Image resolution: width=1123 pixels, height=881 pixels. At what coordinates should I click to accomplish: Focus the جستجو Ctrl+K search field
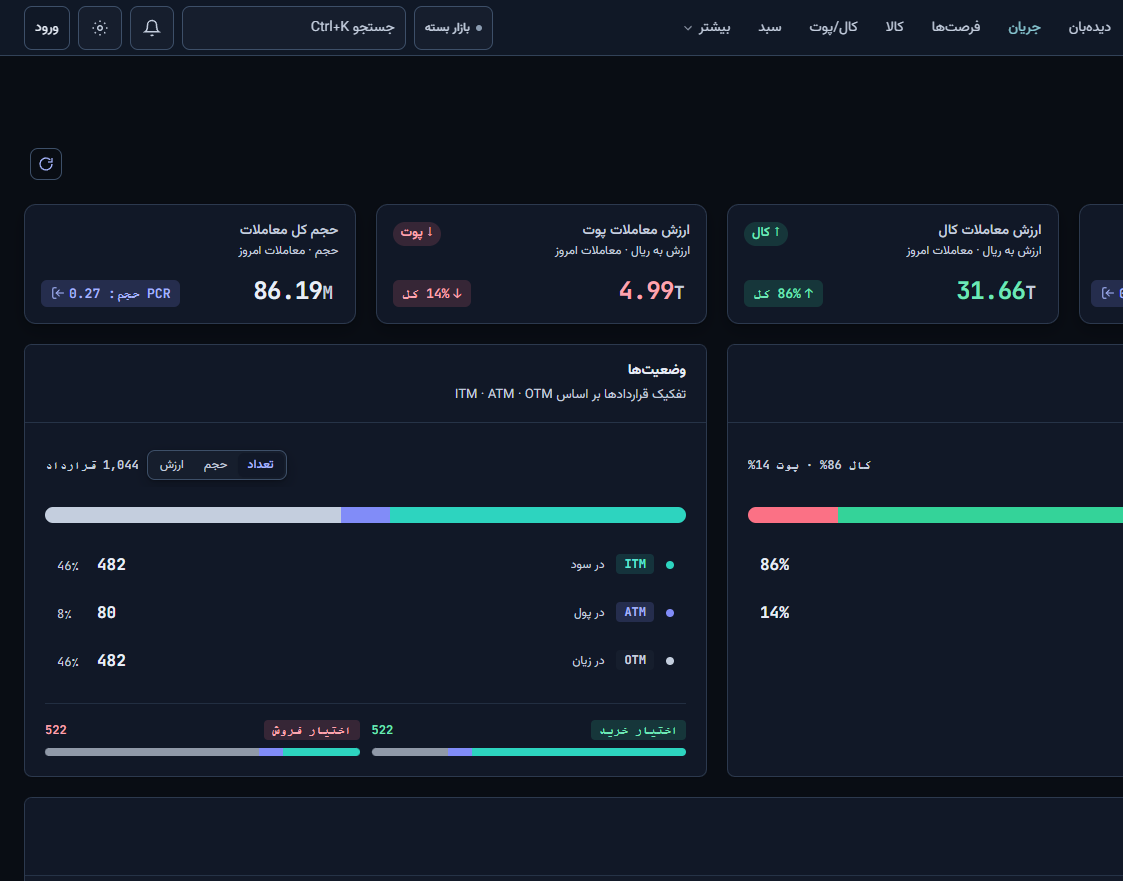tap(294, 28)
